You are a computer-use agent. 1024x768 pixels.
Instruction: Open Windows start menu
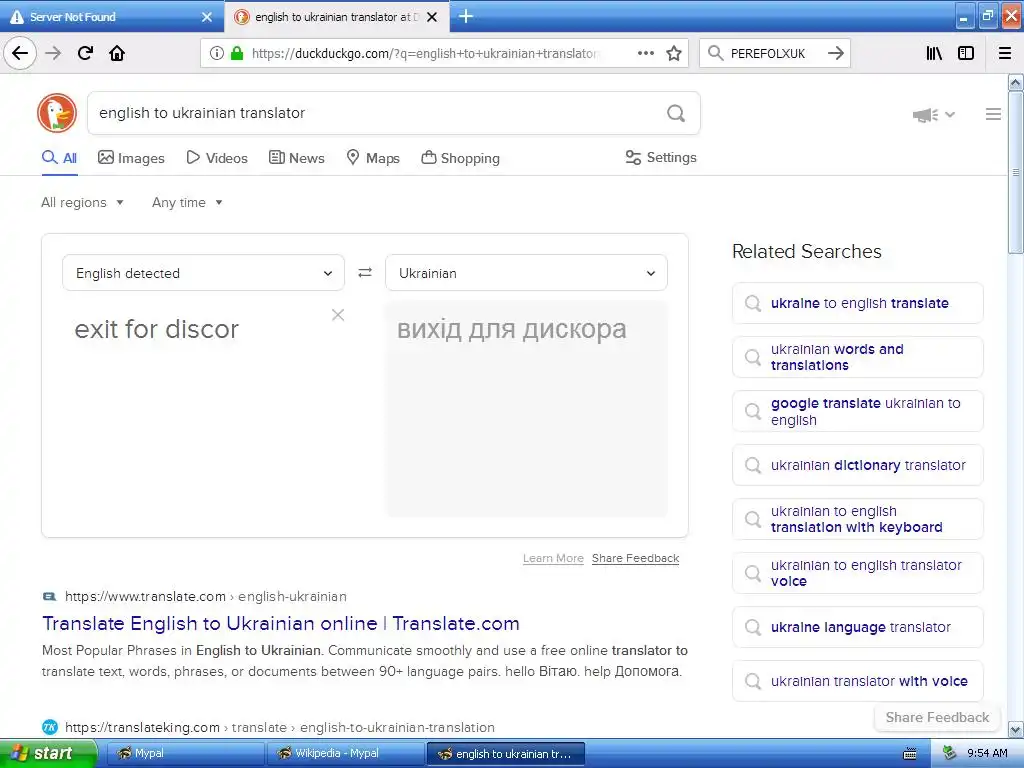(x=48, y=754)
